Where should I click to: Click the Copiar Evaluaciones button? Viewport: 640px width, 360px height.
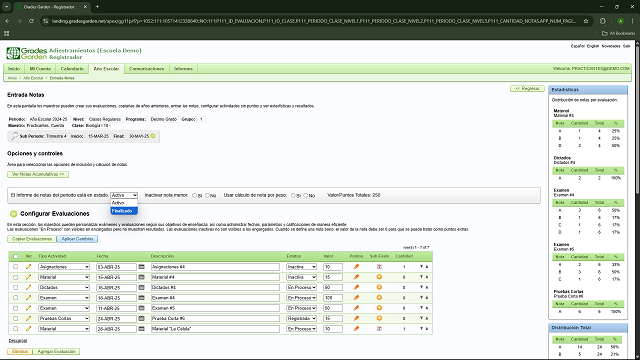[32, 239]
